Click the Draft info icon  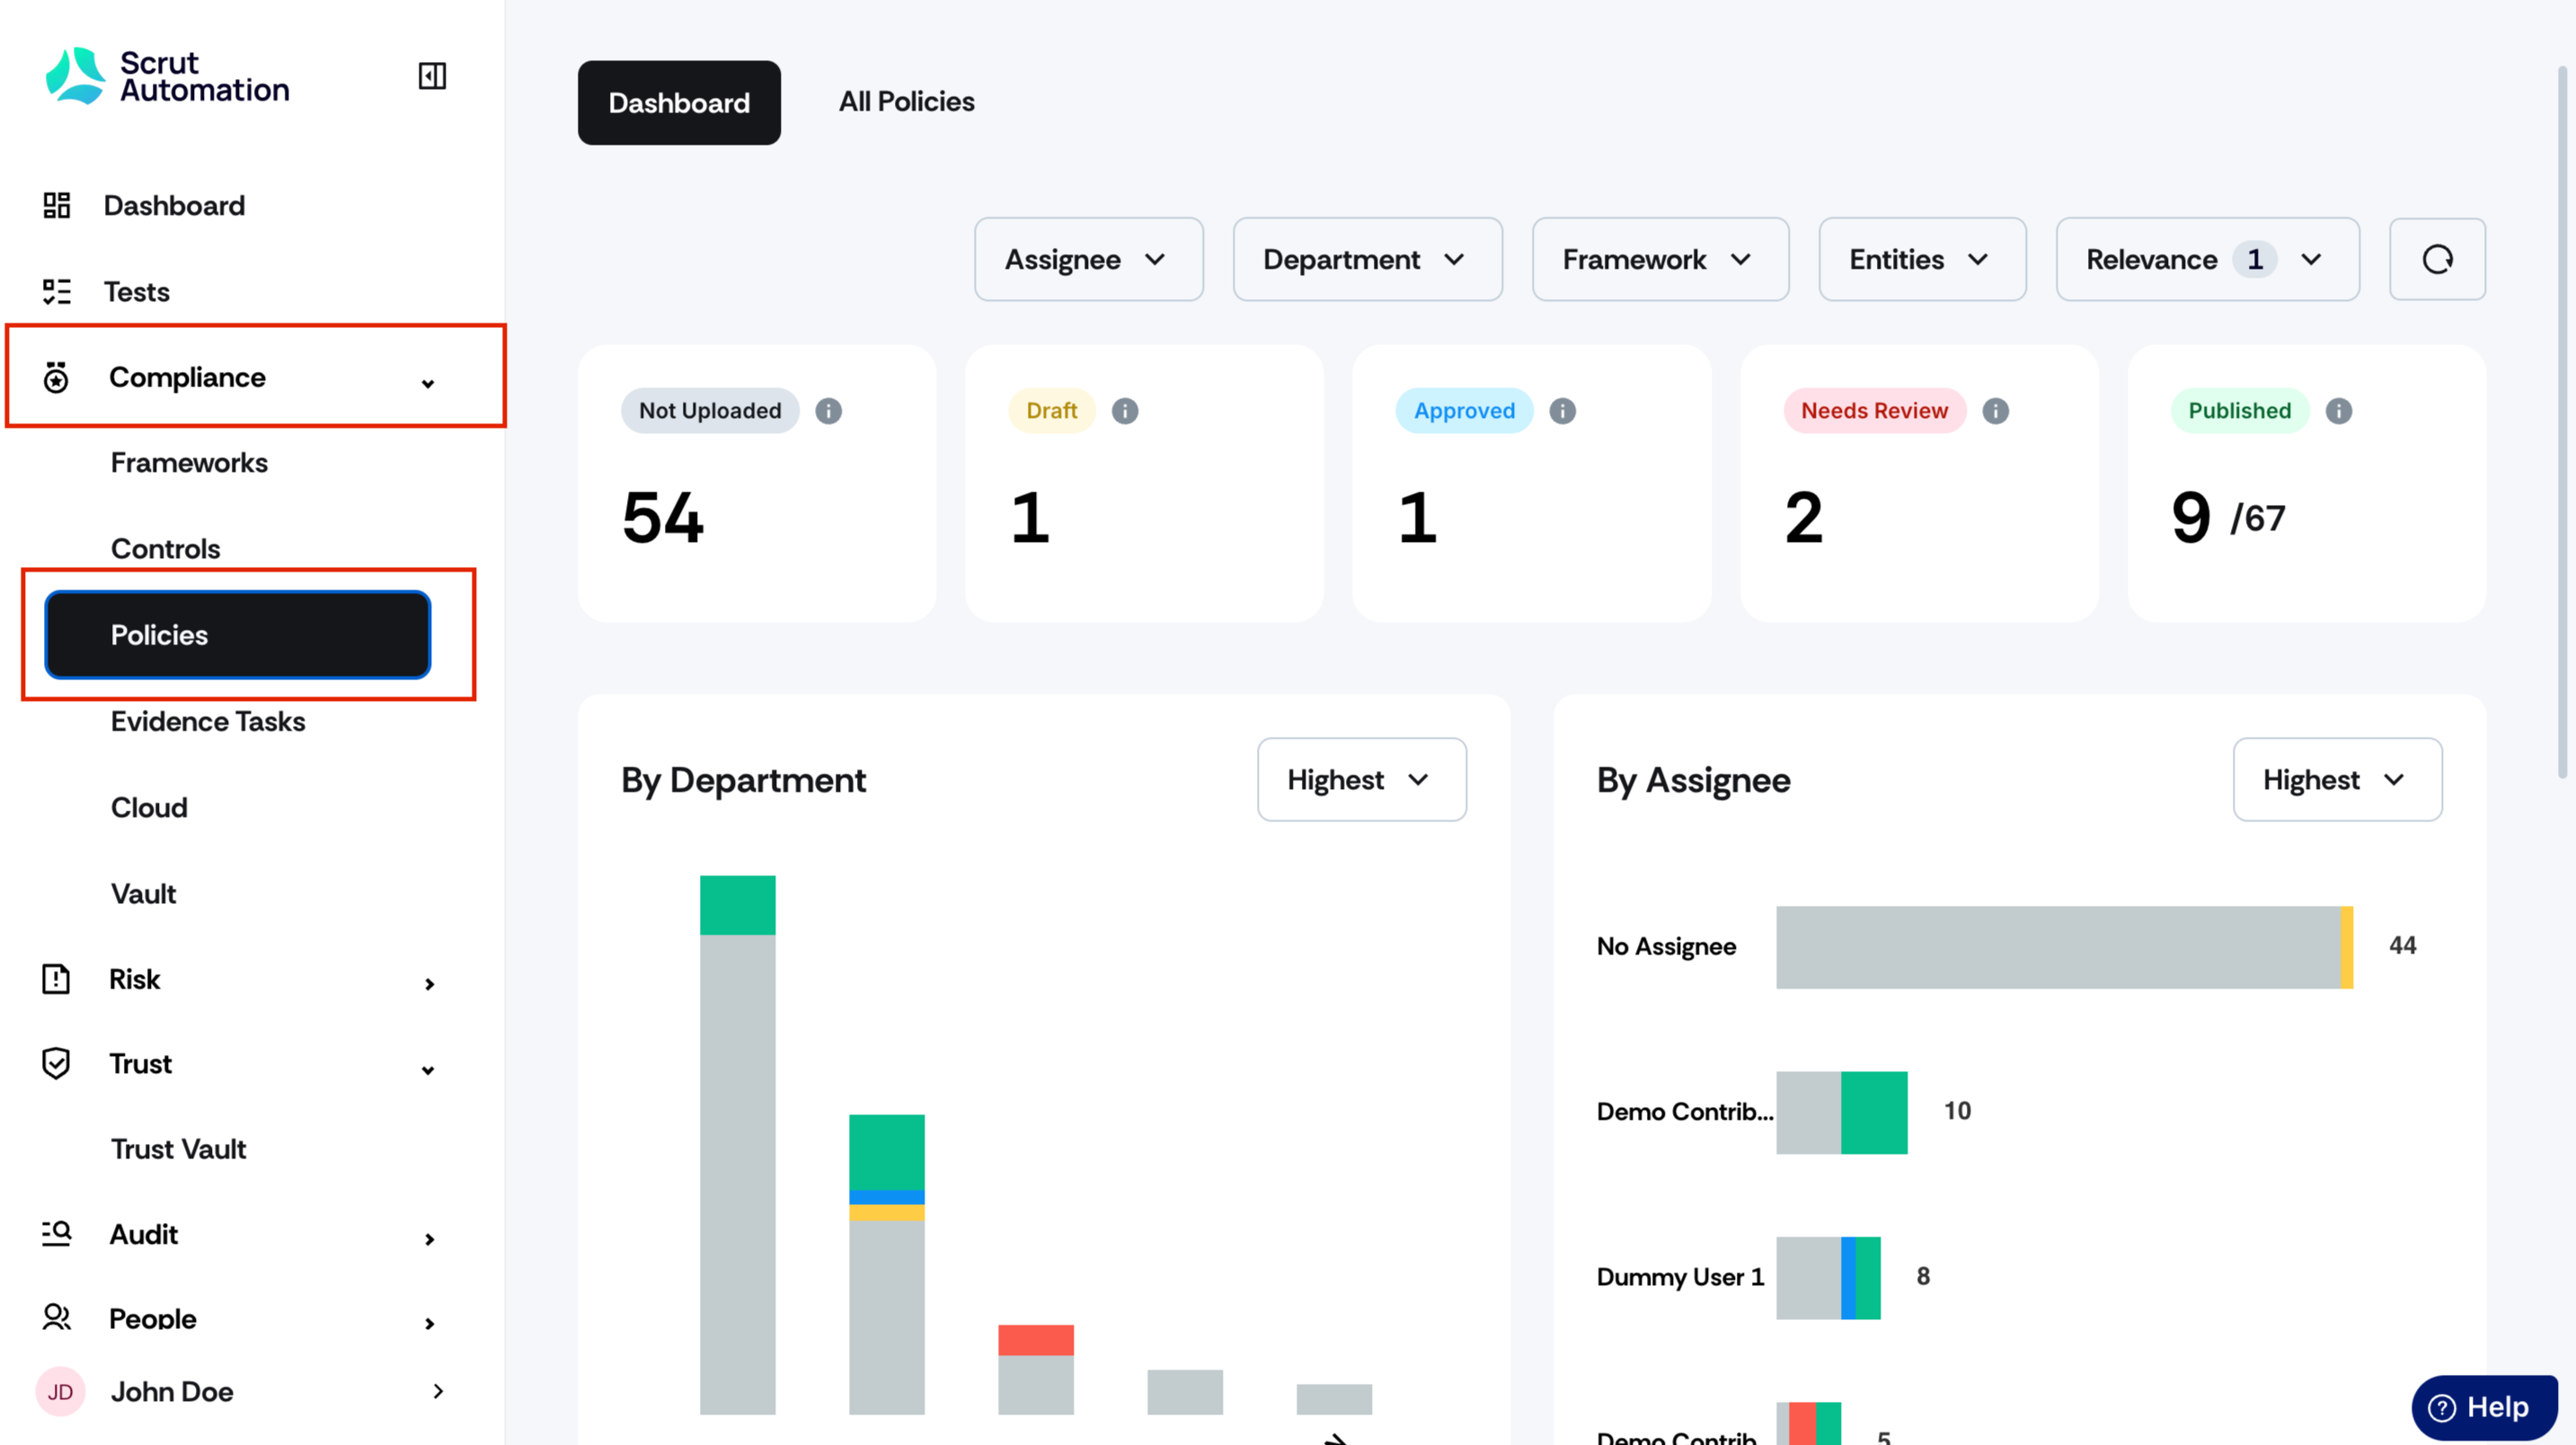tap(1125, 411)
